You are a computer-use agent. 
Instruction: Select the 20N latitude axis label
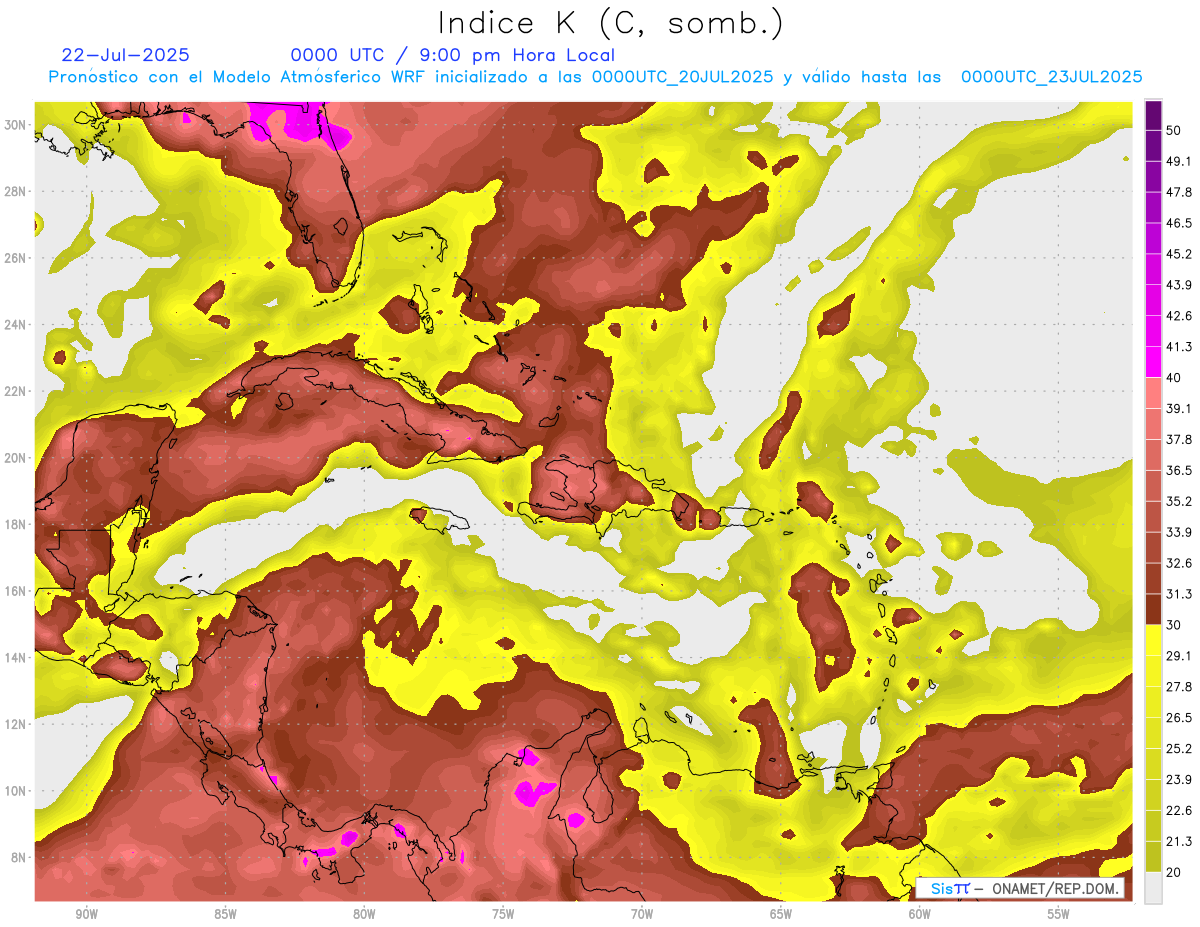15,458
